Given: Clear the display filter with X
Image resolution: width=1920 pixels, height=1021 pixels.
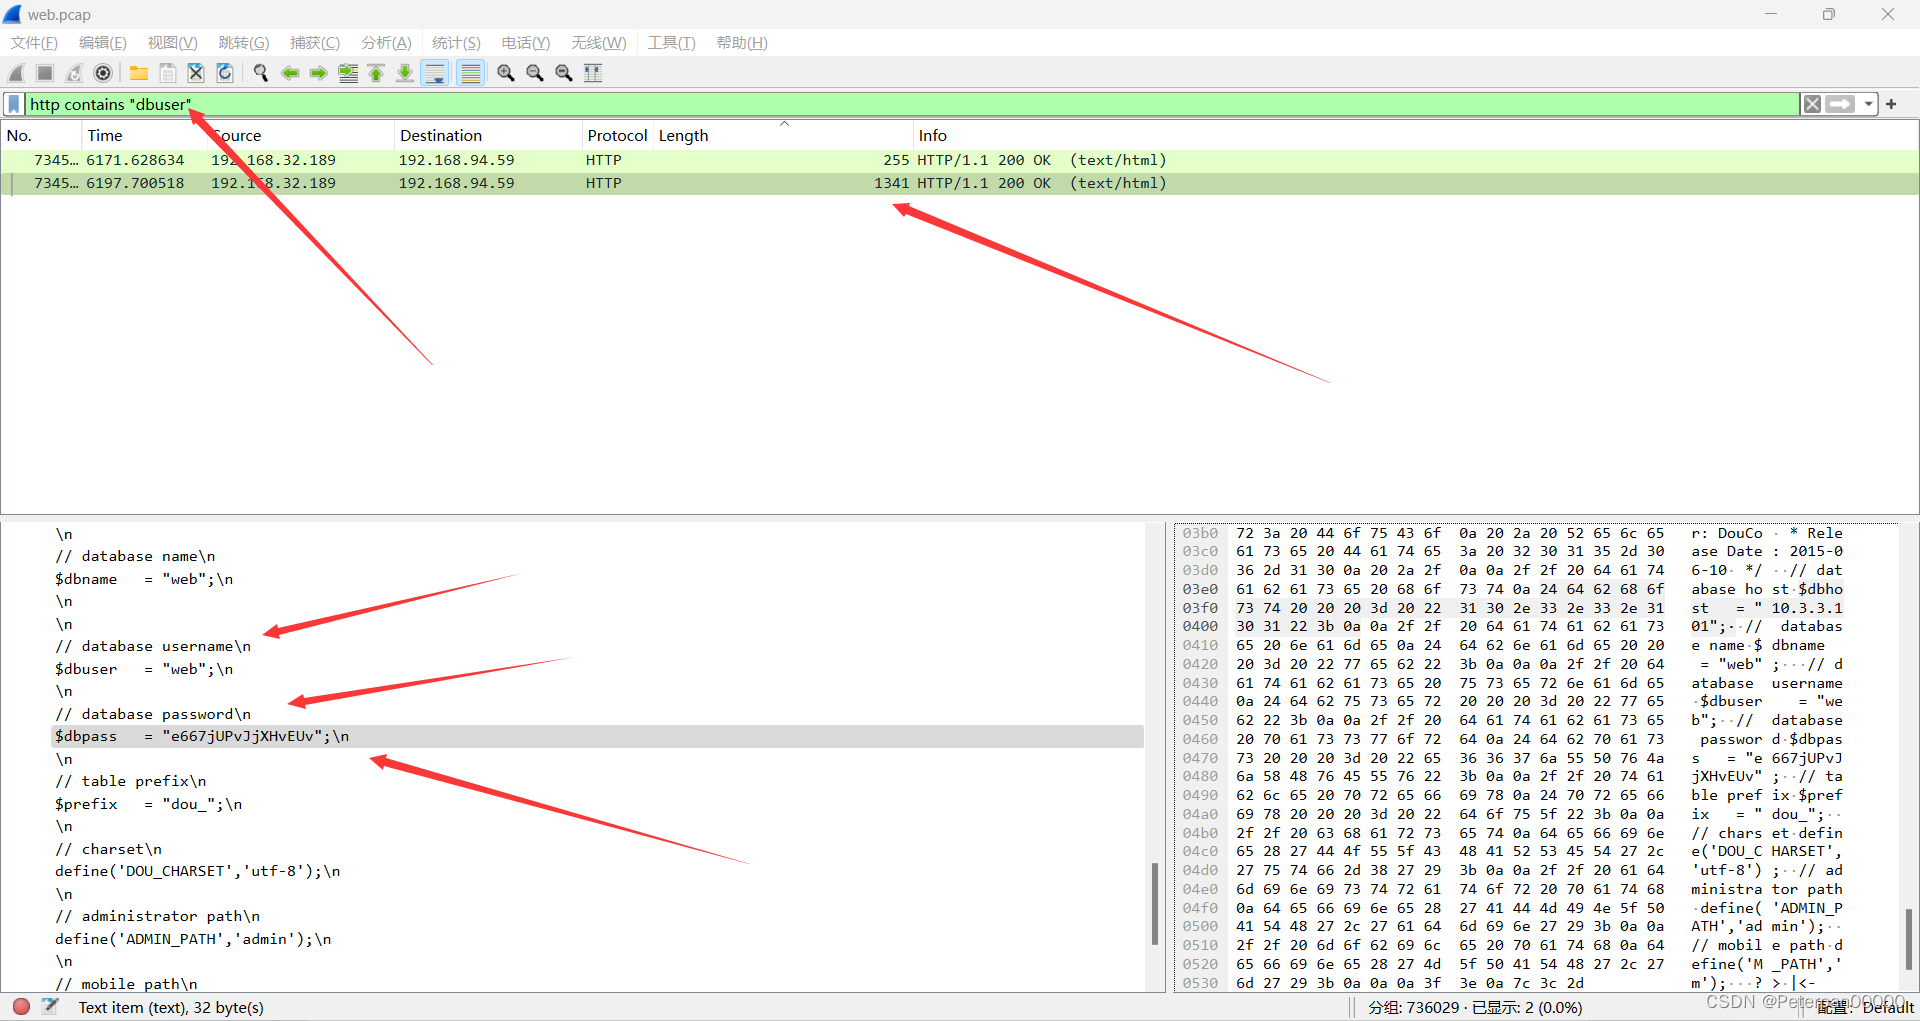Looking at the screenshot, I should coord(1812,104).
